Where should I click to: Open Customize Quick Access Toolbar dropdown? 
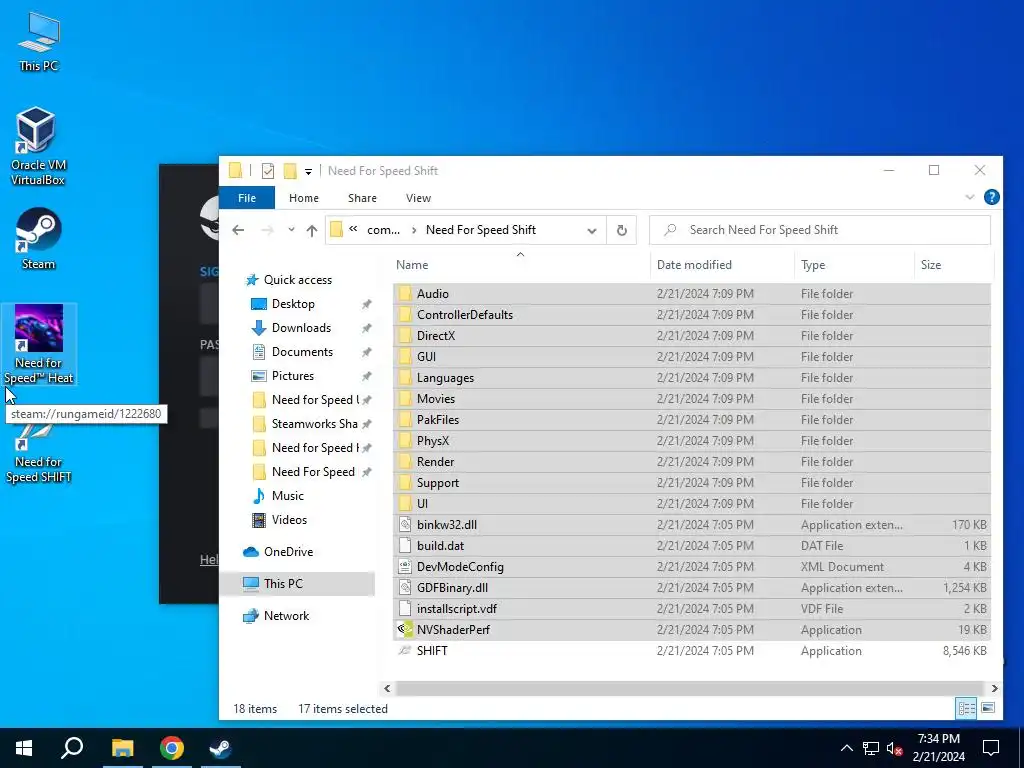(308, 172)
